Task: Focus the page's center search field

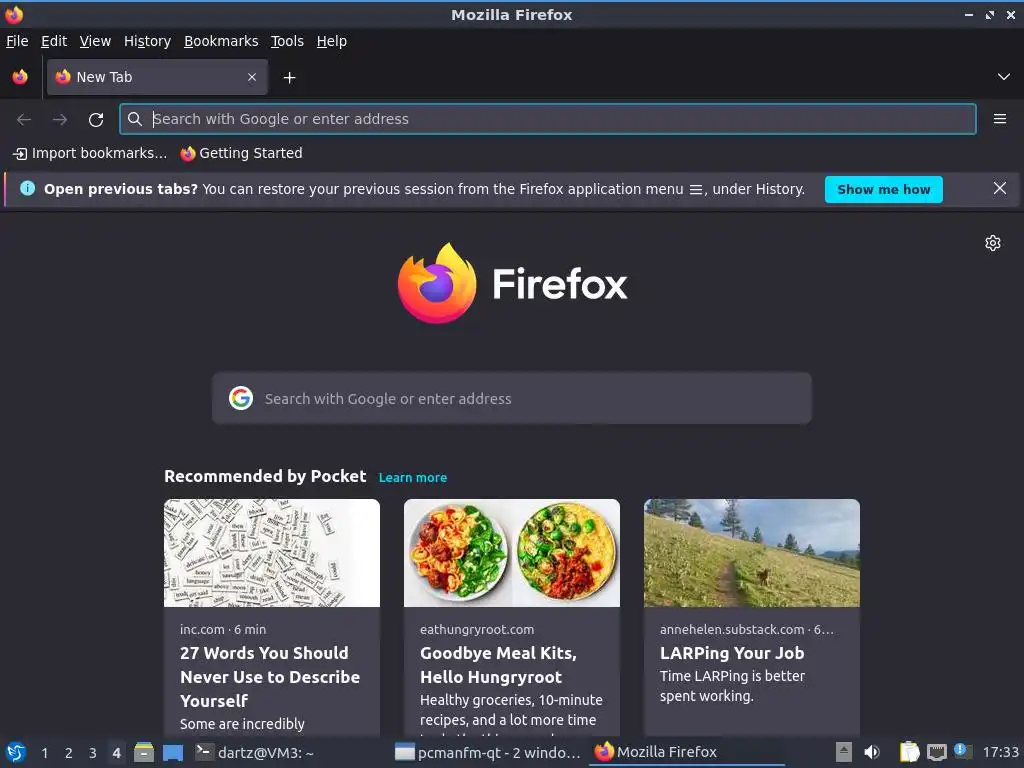Action: tap(511, 398)
